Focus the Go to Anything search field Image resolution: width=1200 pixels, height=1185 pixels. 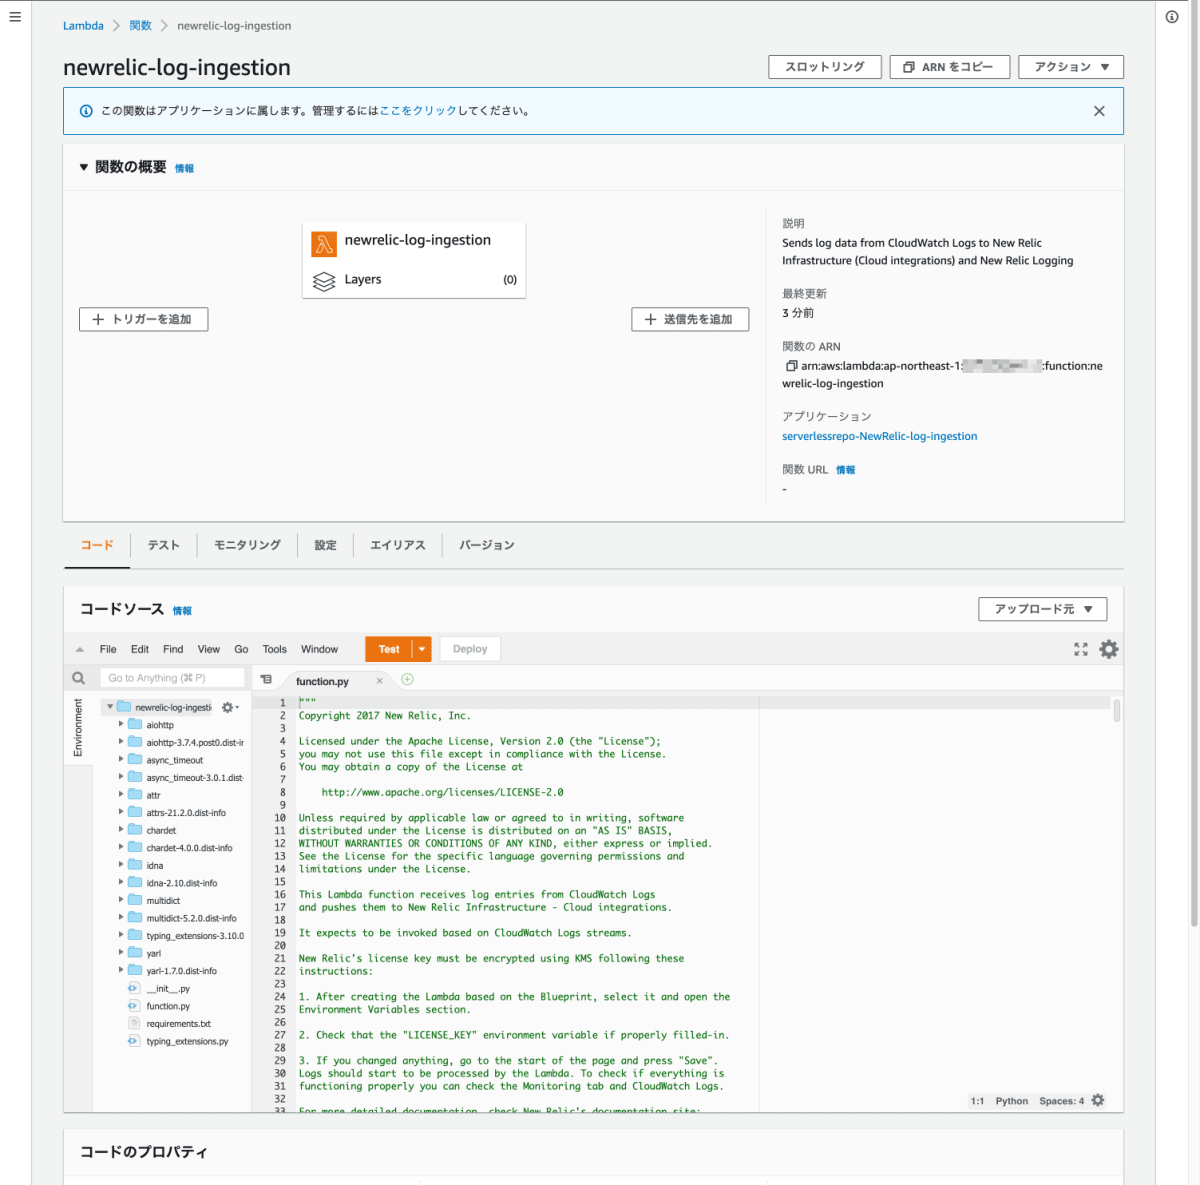(172, 678)
